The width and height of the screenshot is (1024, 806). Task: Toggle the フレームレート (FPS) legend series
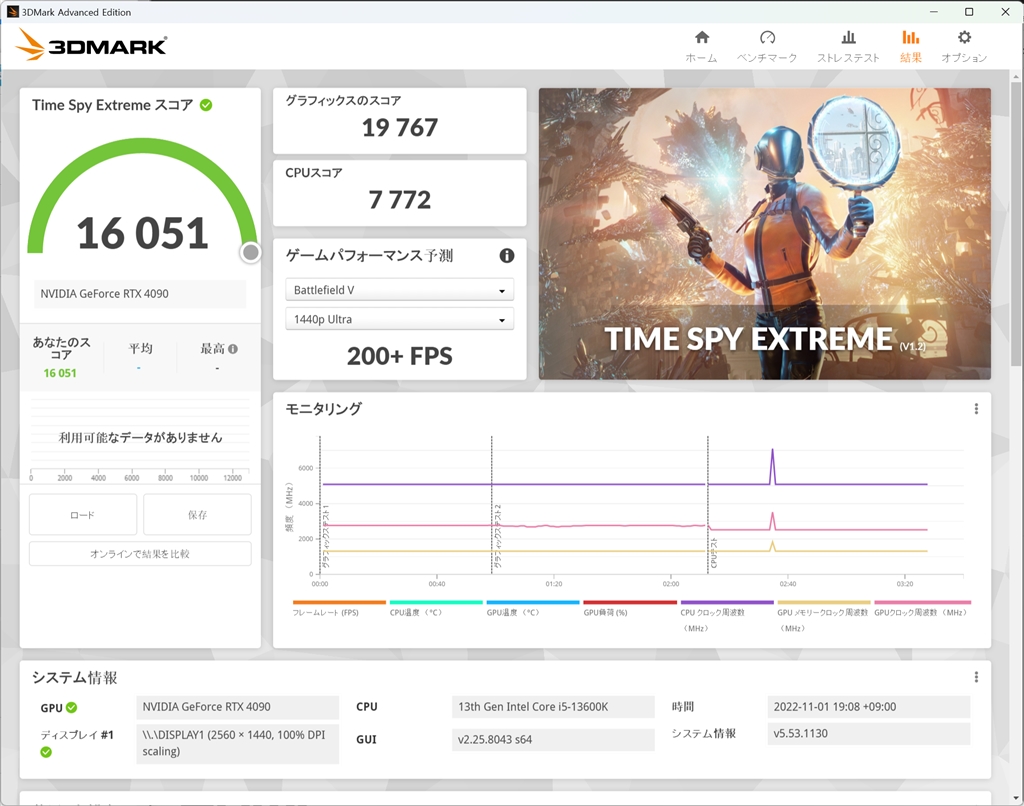(339, 609)
